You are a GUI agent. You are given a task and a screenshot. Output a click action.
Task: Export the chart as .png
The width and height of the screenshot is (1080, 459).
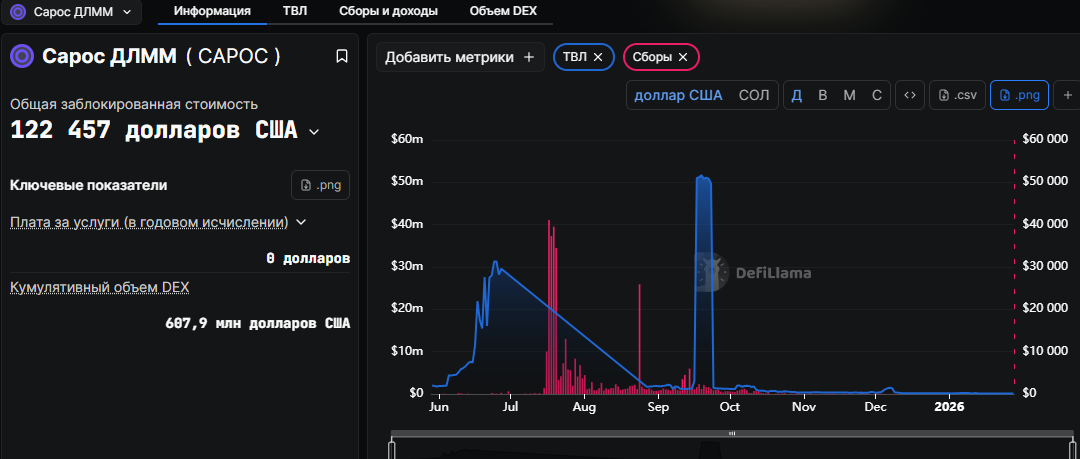tap(1020, 95)
